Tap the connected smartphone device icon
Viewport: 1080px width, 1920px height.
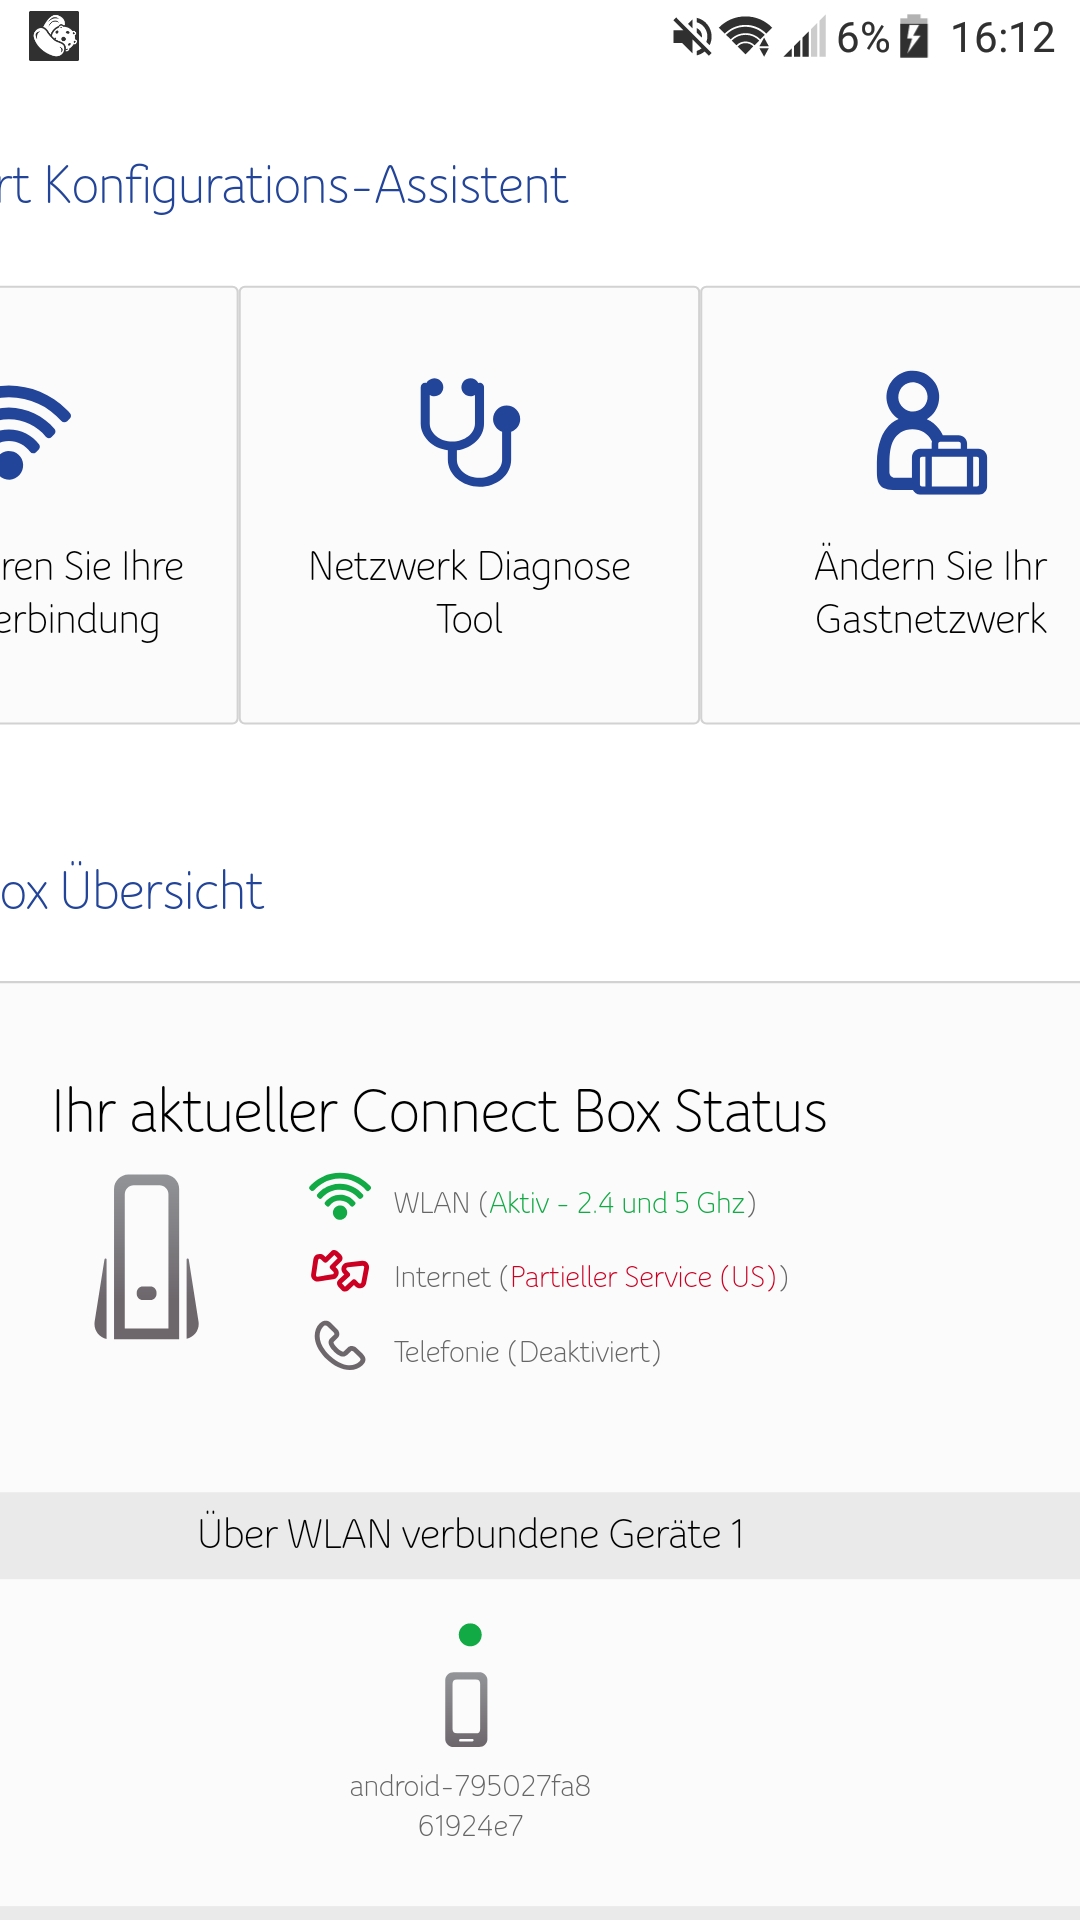[x=466, y=1708]
